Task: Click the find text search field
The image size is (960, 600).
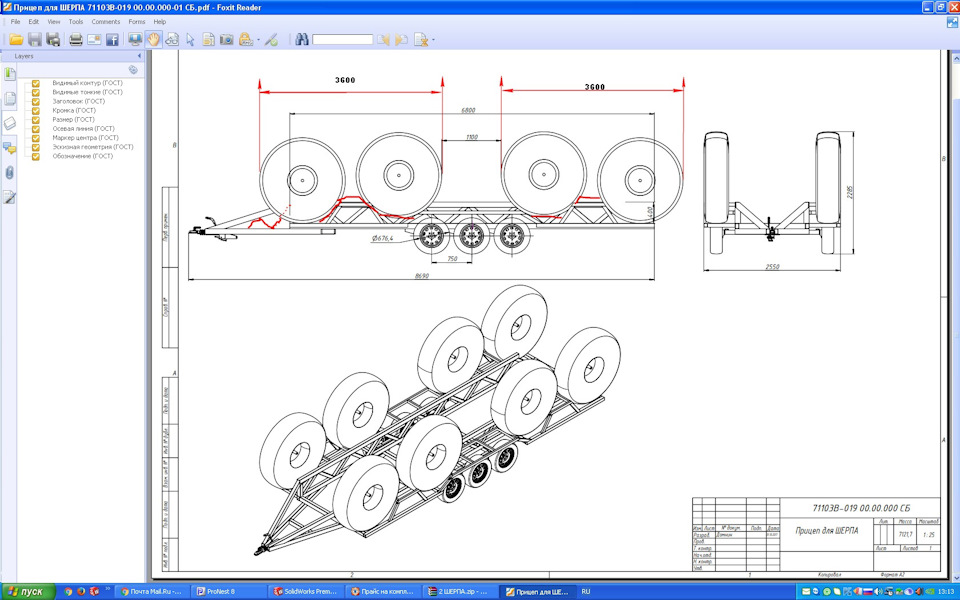Action: [342, 40]
